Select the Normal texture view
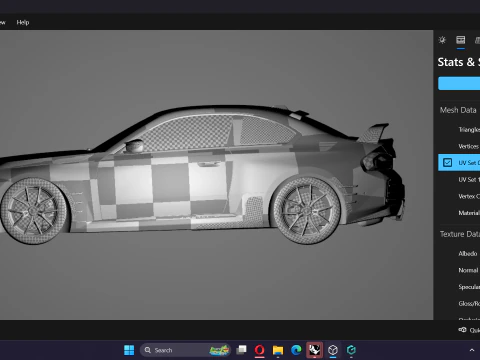 click(468, 270)
